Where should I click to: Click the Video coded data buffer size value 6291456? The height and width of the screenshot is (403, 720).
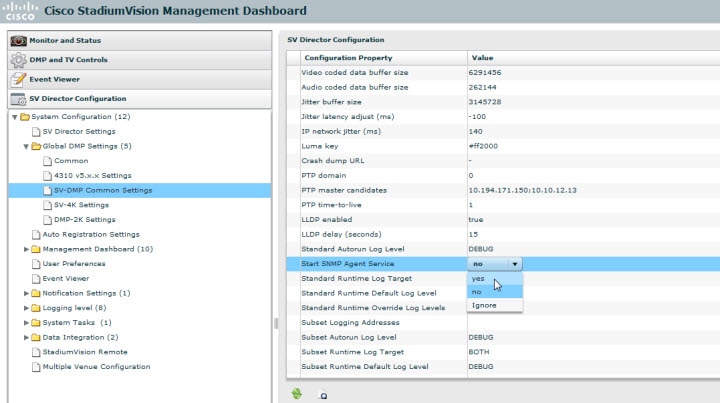click(484, 73)
